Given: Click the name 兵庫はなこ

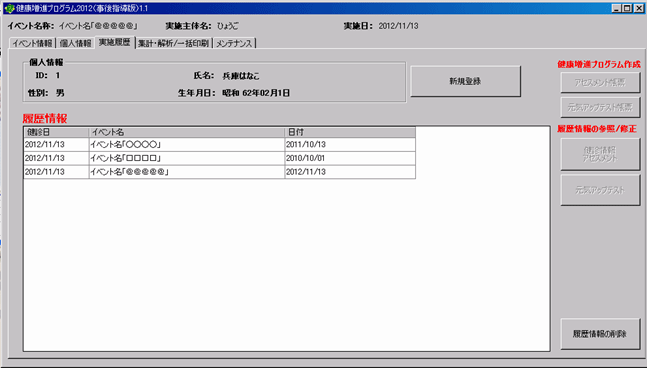Looking at the screenshot, I should coord(241,76).
